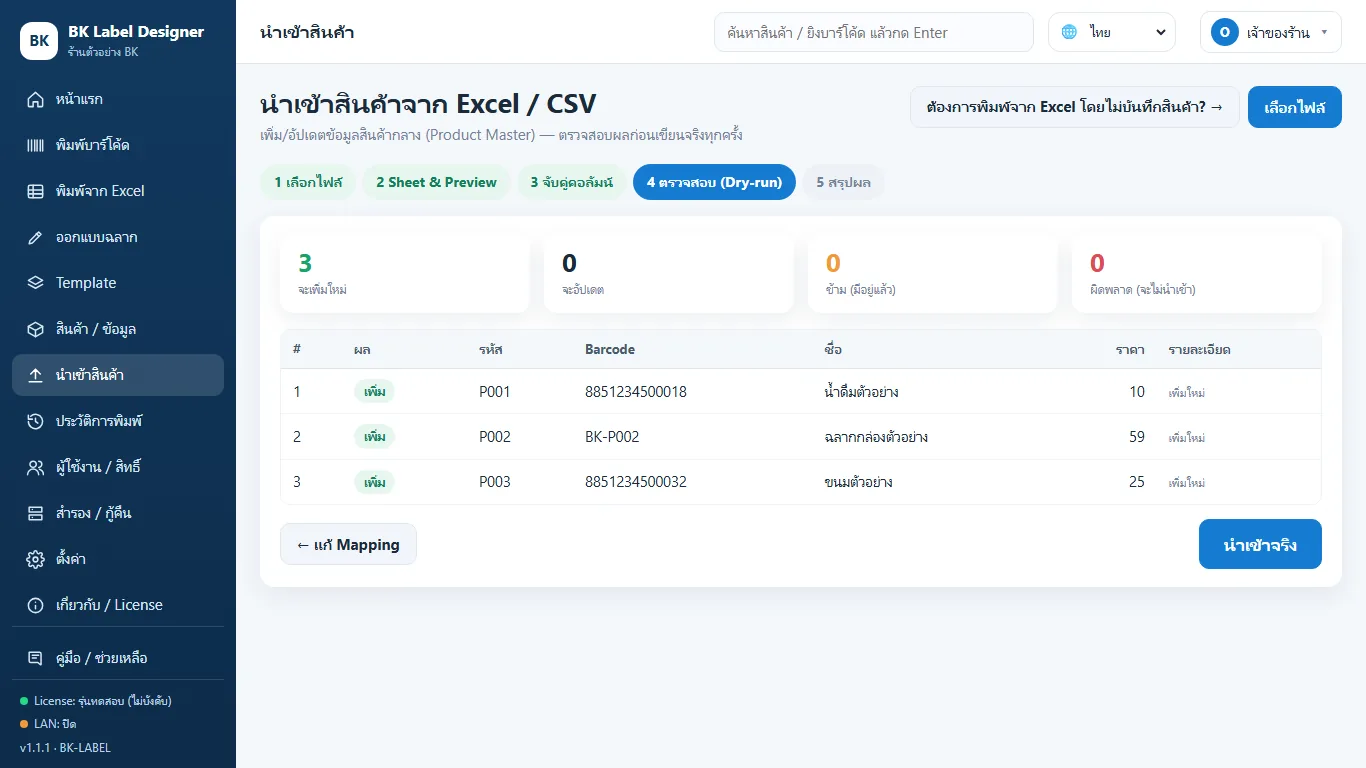Go to step 1 เลือกไฟล์ tab
The width and height of the screenshot is (1366, 768).
pos(308,182)
